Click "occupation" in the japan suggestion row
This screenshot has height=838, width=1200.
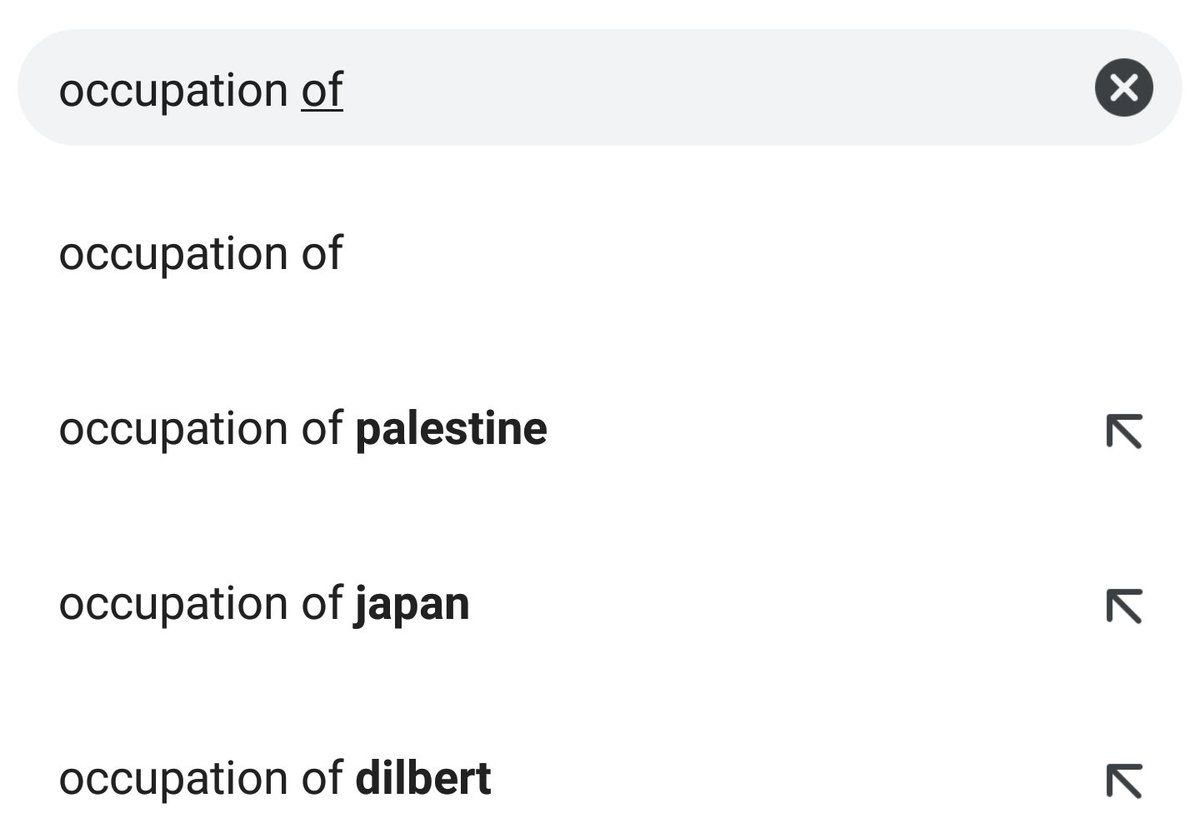173,606
